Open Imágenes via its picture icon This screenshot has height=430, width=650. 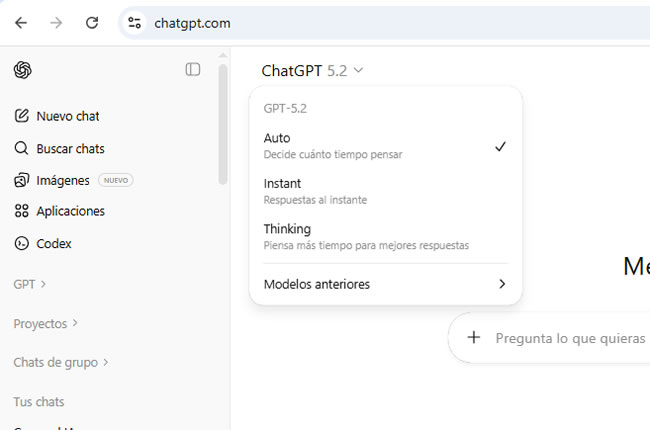[22, 181]
